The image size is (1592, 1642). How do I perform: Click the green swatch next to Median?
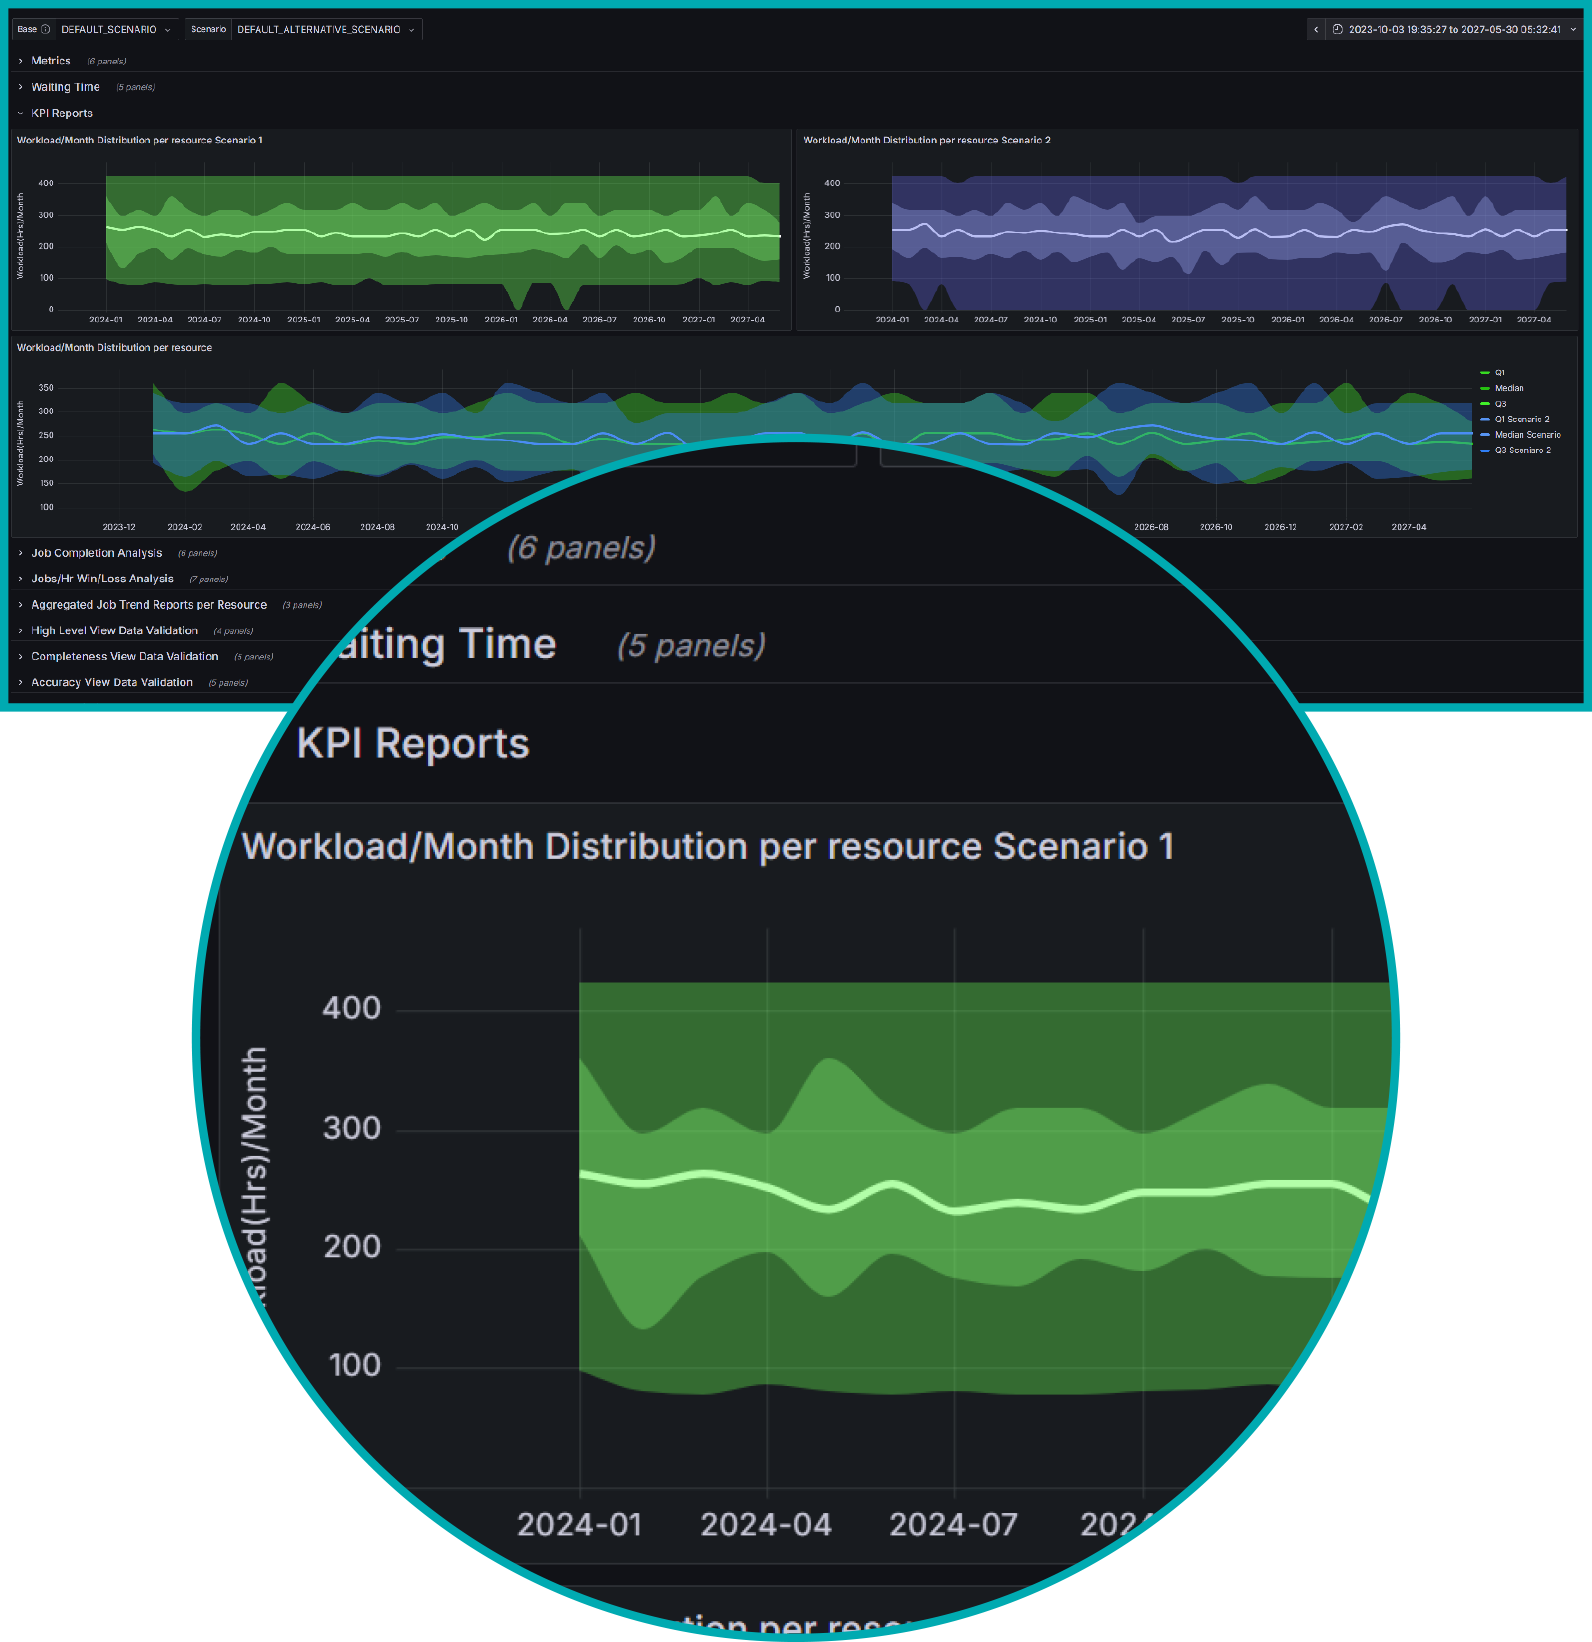tap(1485, 388)
